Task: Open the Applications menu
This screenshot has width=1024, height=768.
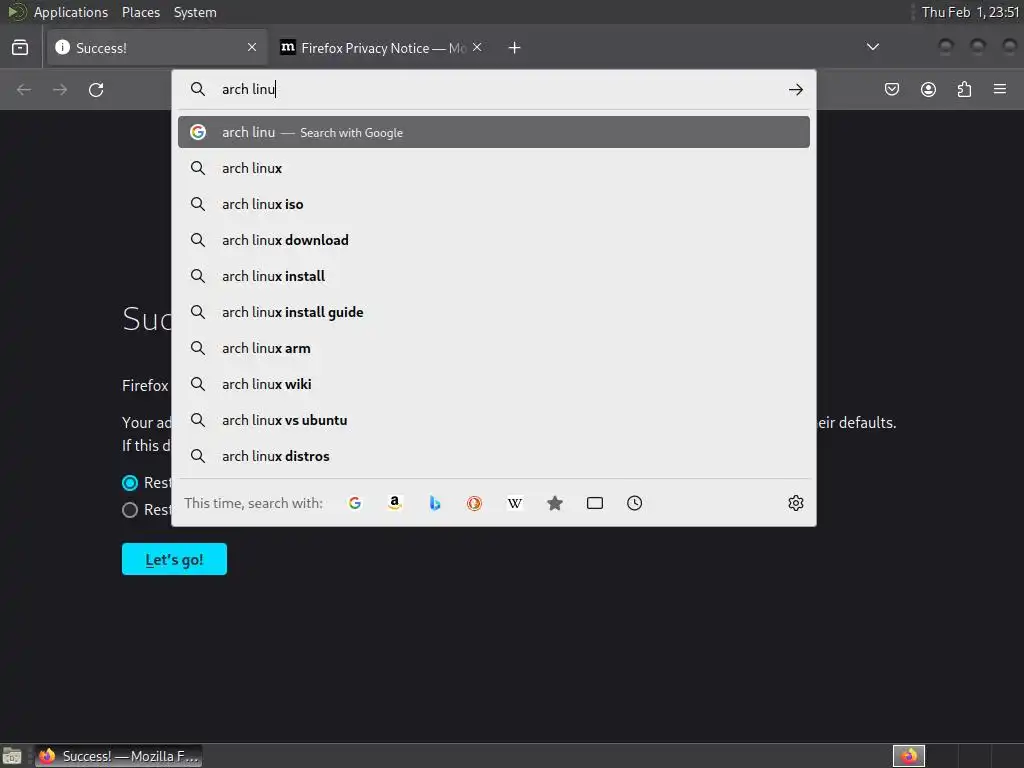Action: point(71,12)
